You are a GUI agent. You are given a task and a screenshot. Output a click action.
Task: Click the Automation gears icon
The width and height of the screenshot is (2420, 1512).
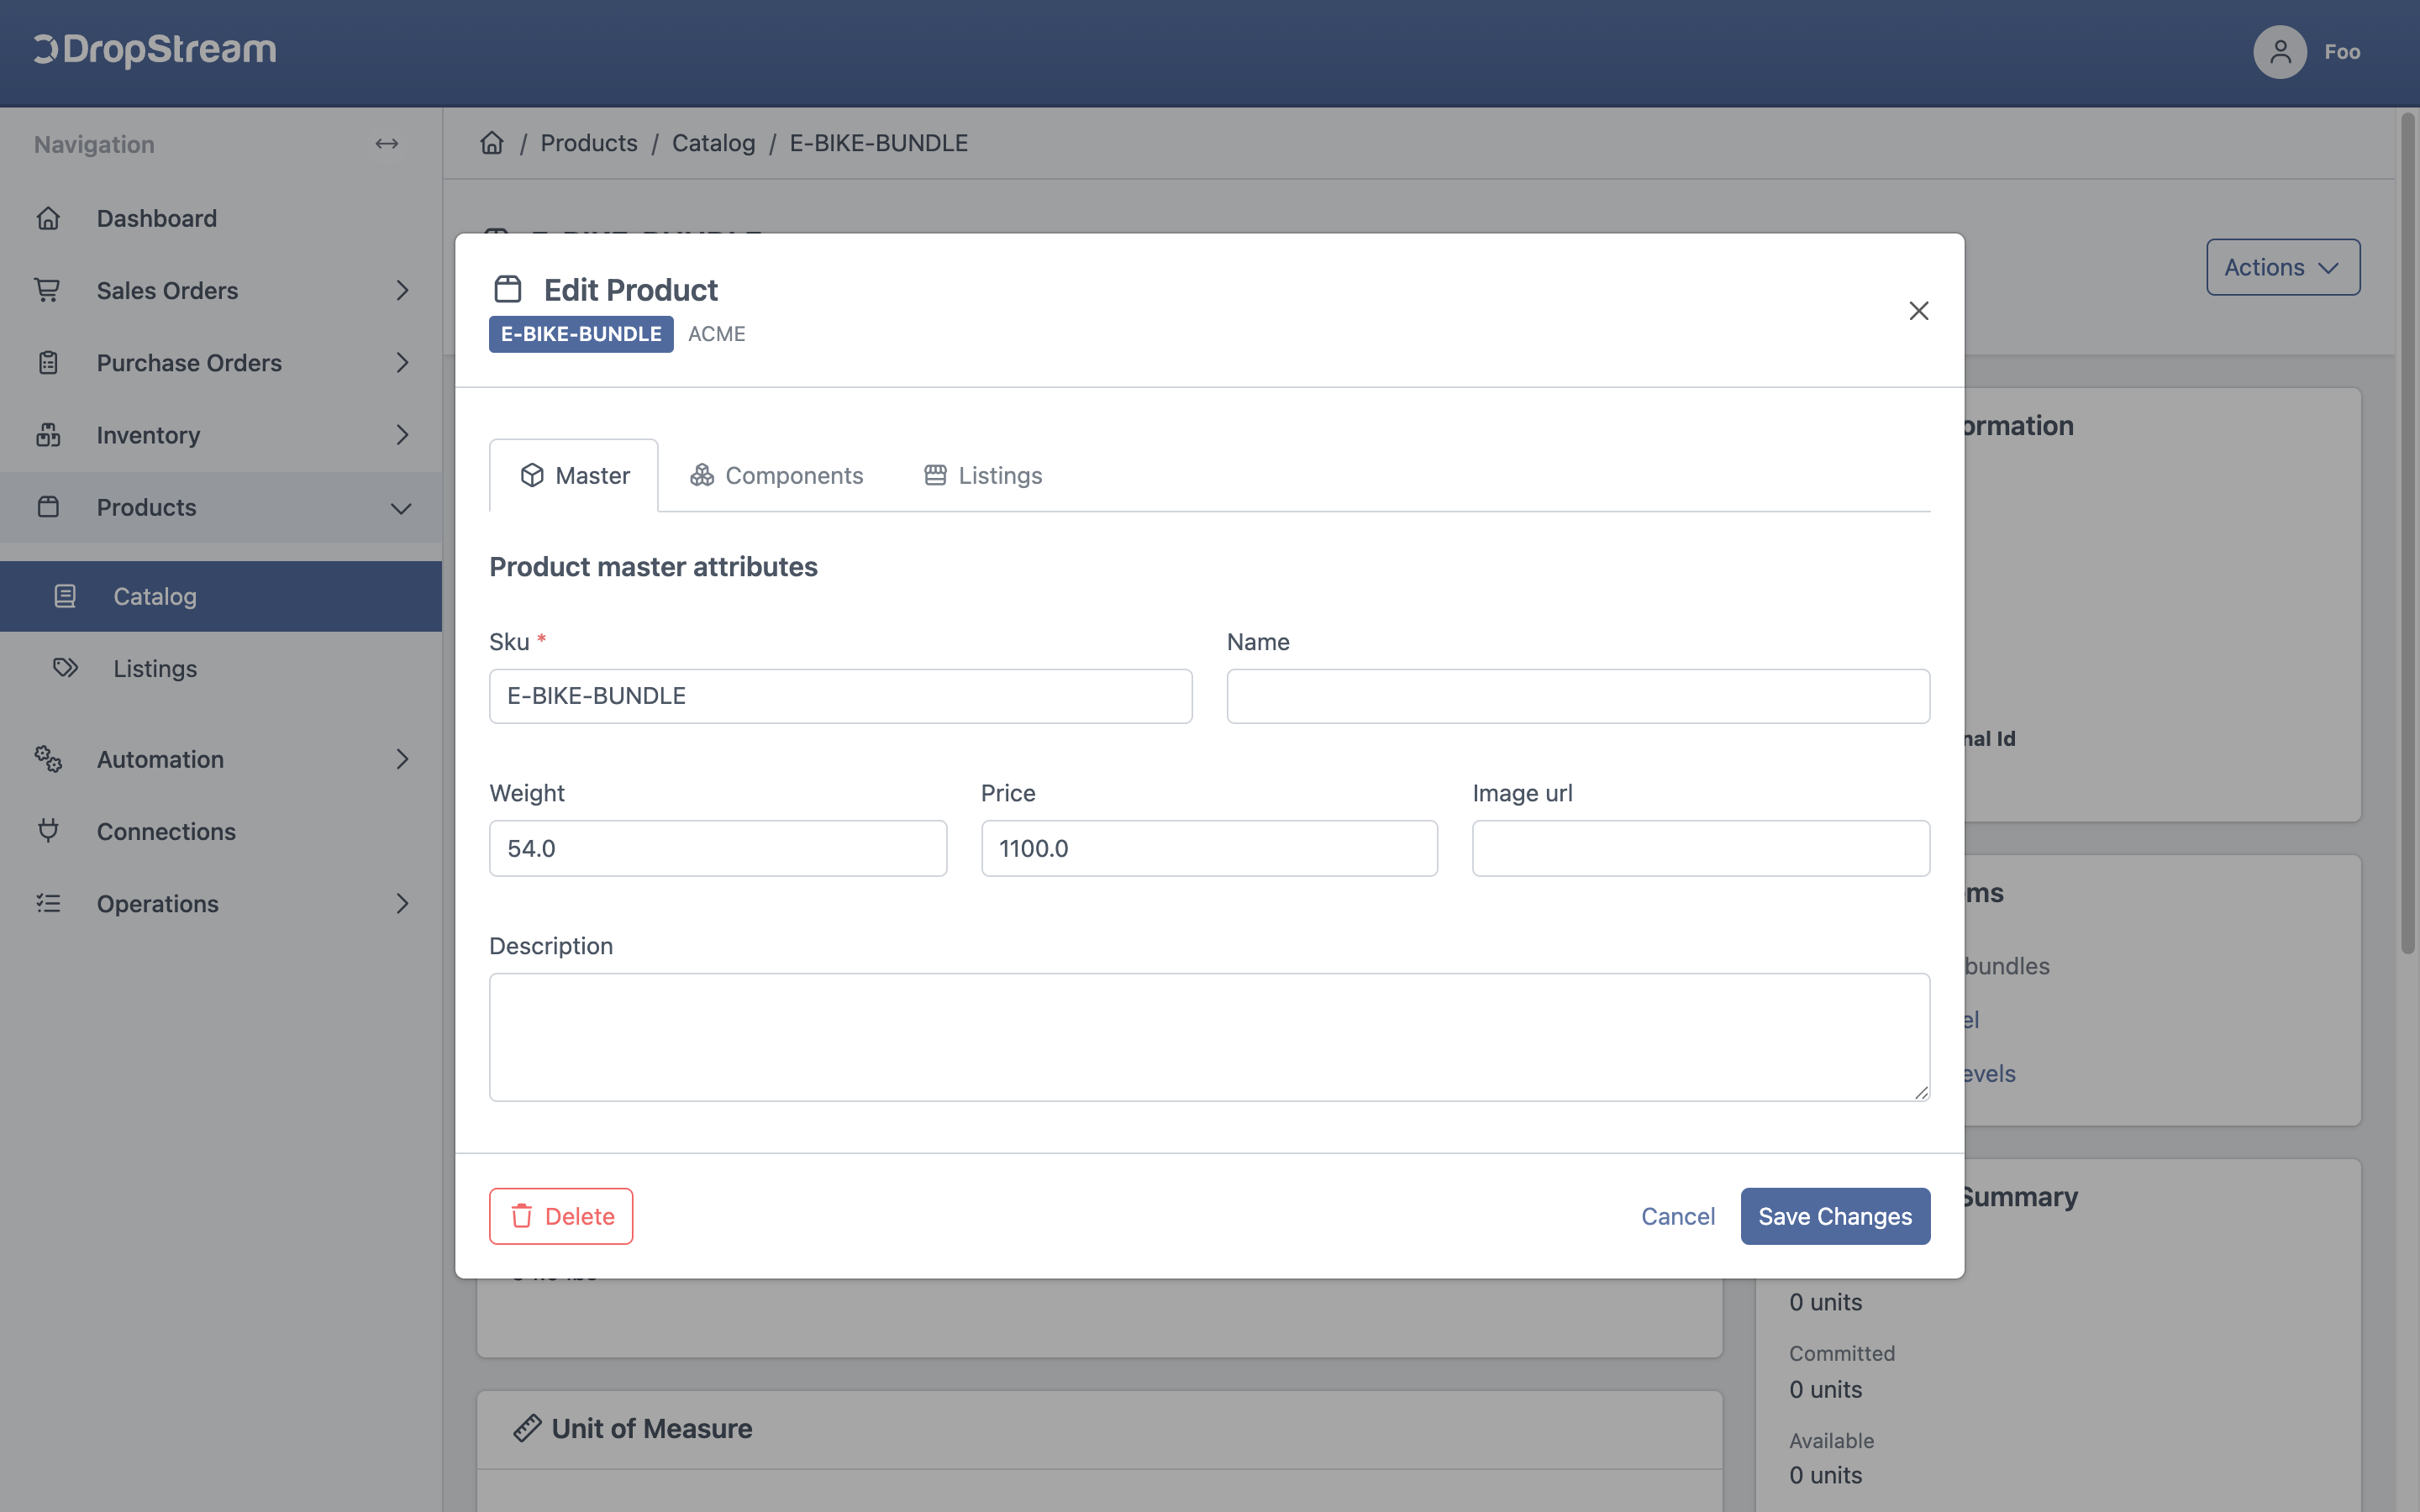[x=48, y=759]
